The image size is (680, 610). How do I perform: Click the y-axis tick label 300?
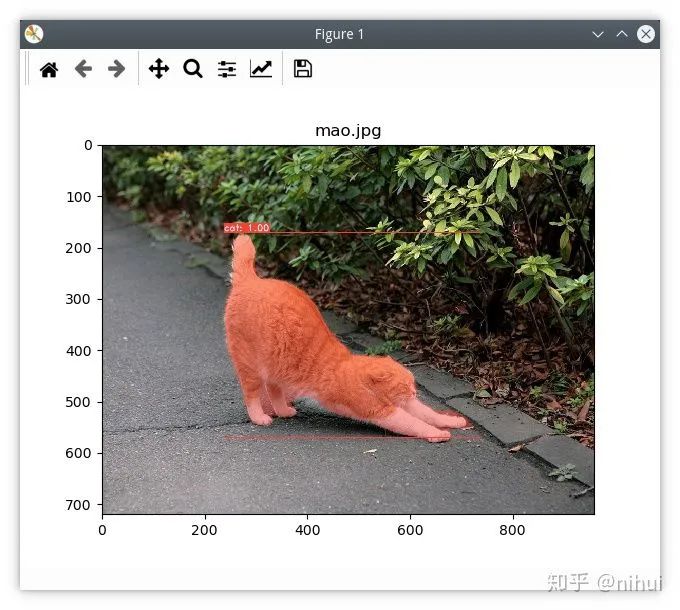(78, 299)
